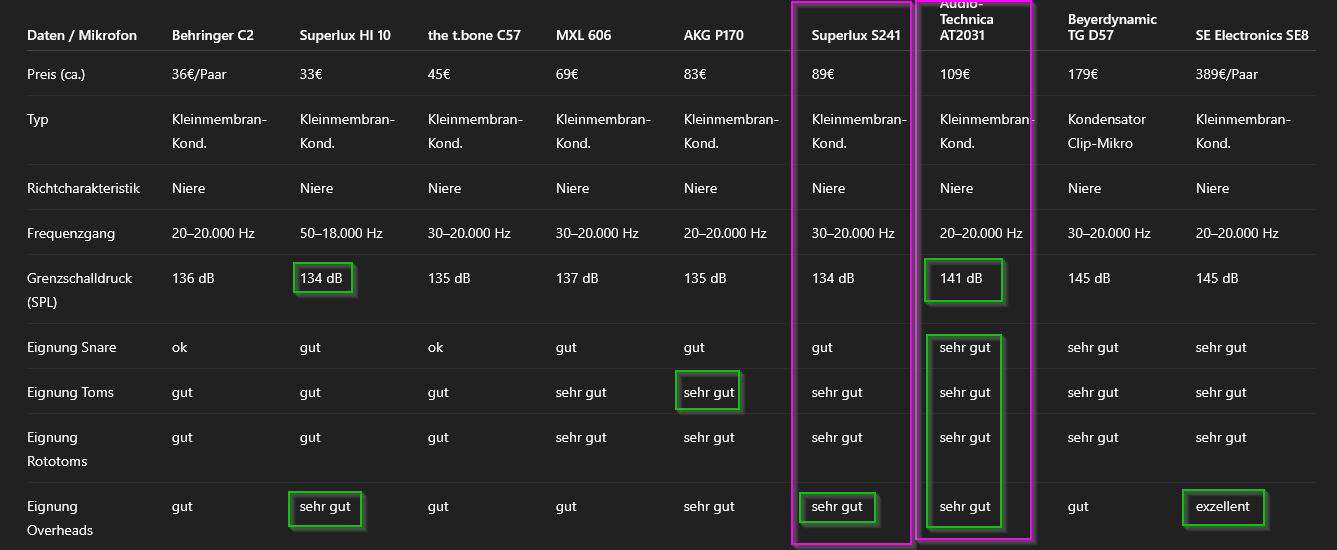Image resolution: width=1337 pixels, height=550 pixels.
Task: Click the '137 dB' SPL cell
Action: click(x=577, y=278)
